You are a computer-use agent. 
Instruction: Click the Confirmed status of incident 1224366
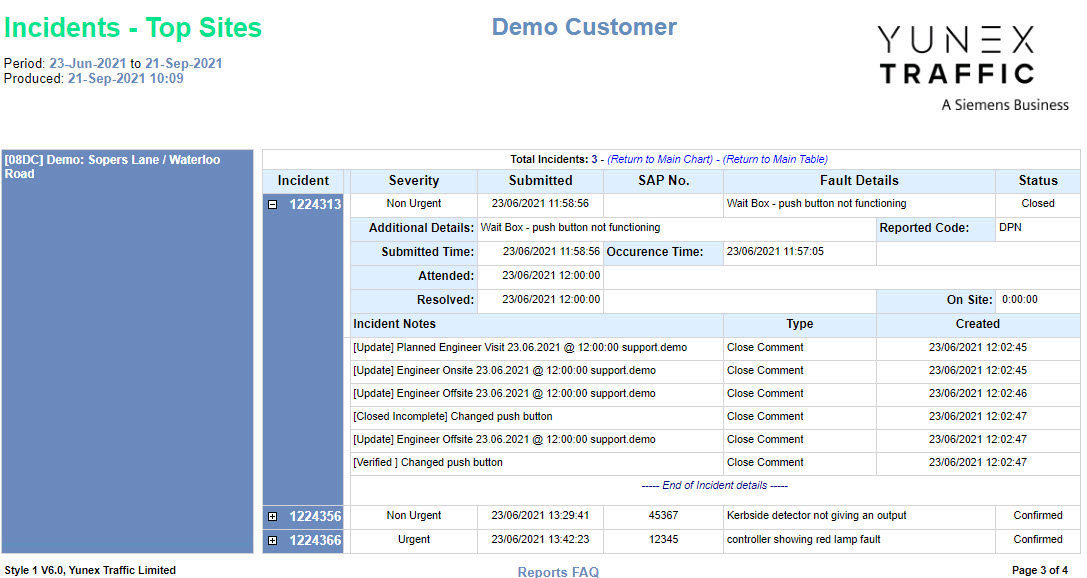pyautogui.click(x=1038, y=539)
